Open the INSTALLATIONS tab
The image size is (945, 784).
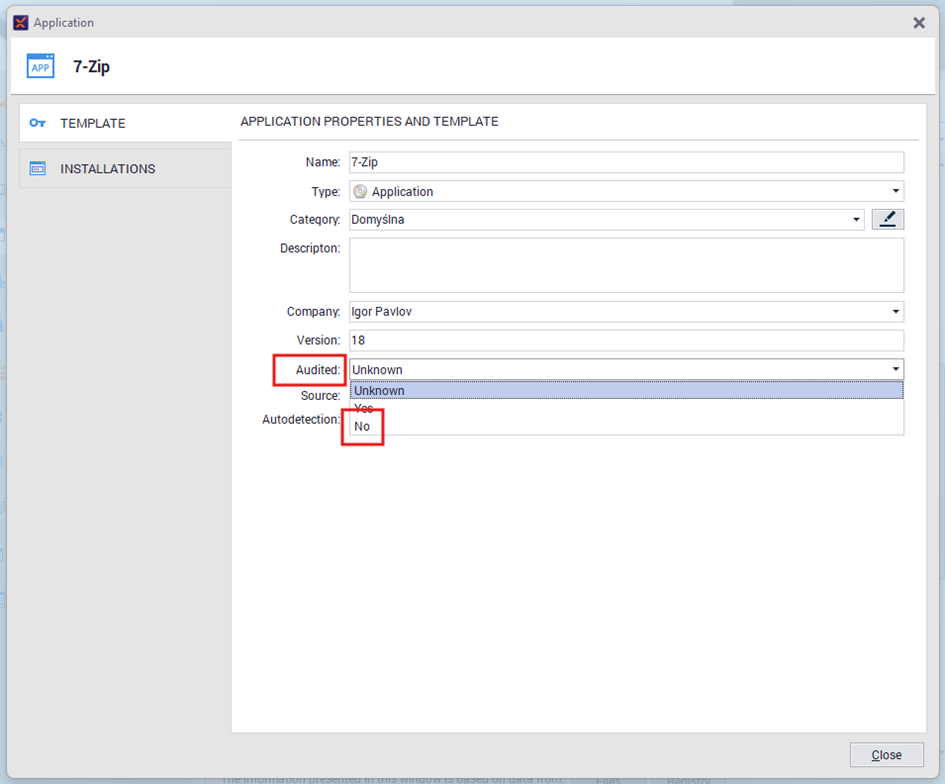coord(108,169)
